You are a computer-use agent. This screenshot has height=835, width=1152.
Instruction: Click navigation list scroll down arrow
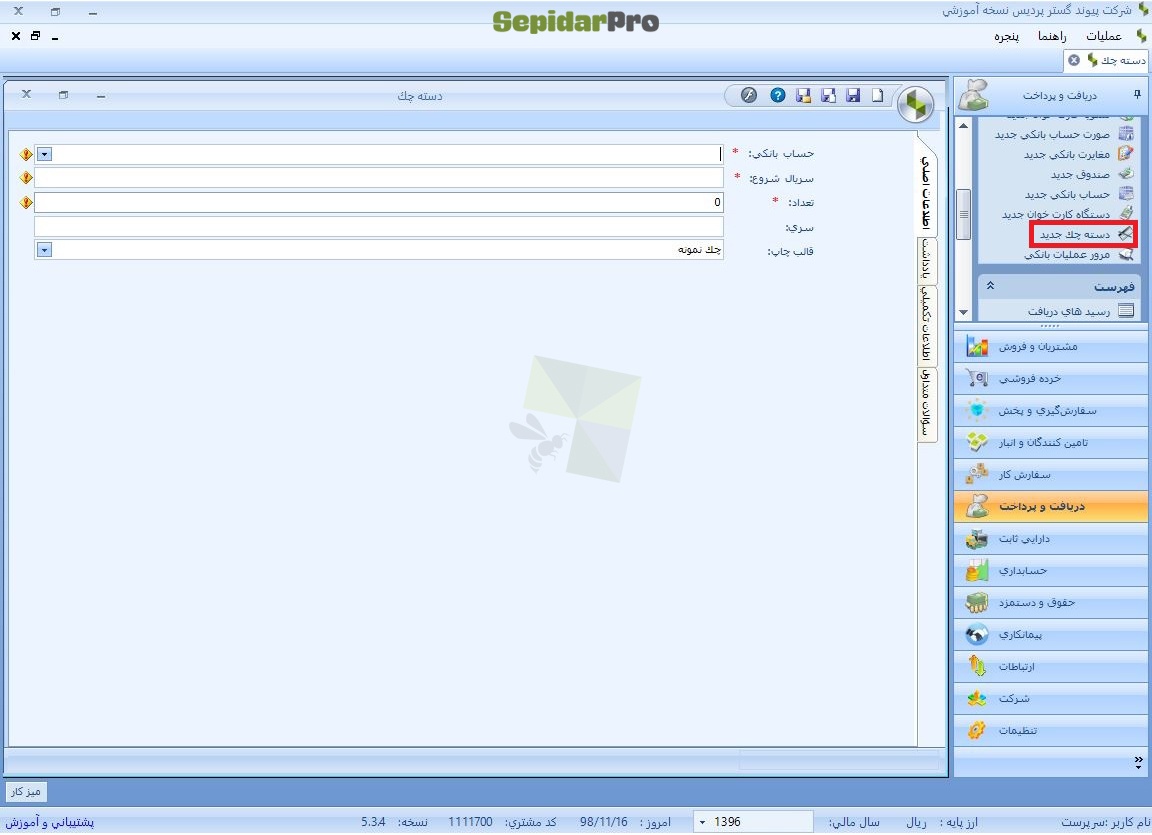(x=963, y=313)
